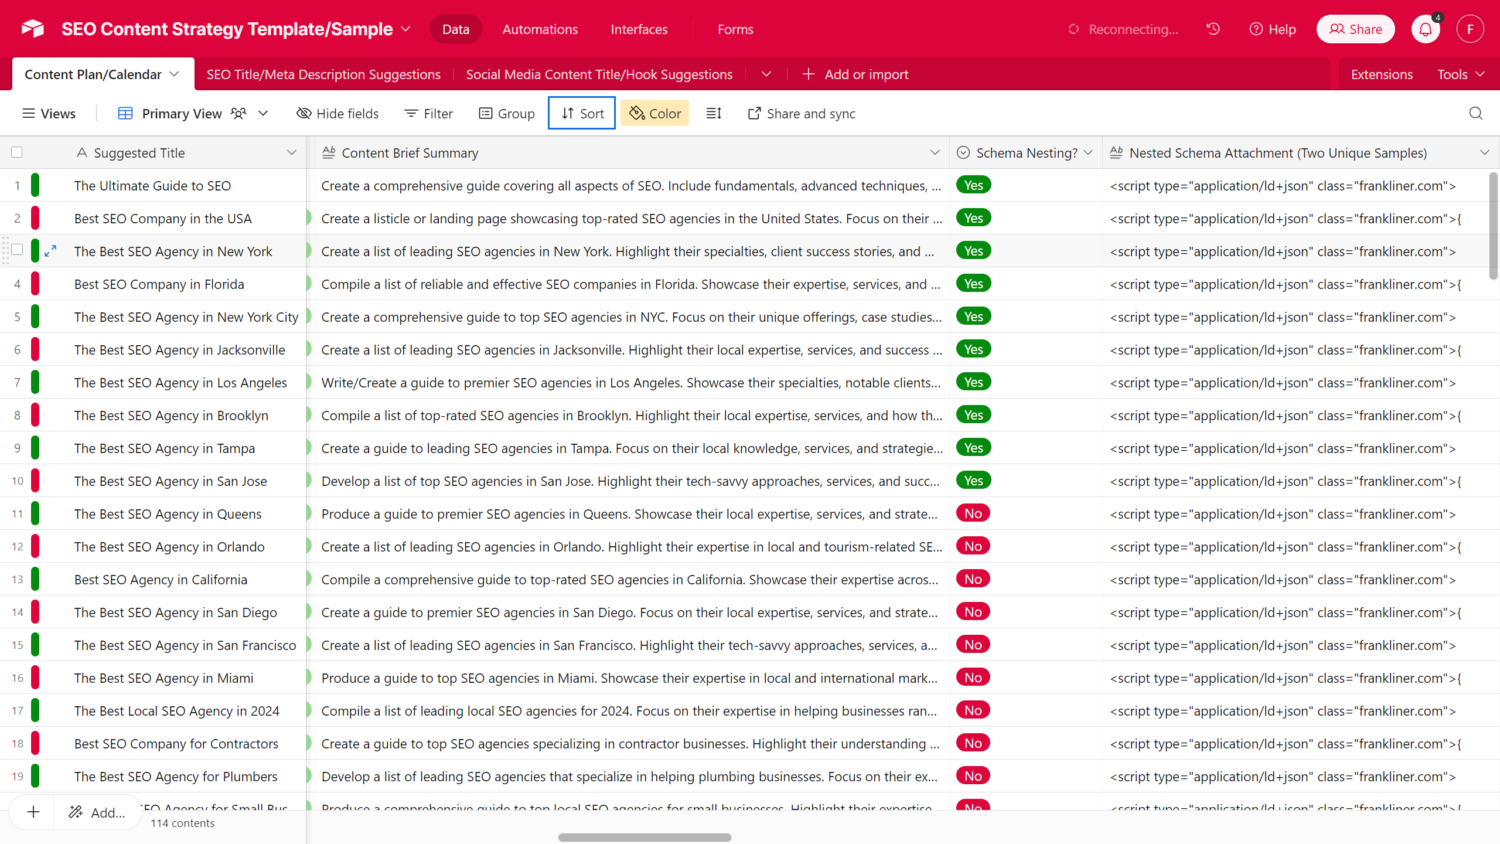Image resolution: width=1500 pixels, height=844 pixels.
Task: Open the user account avatar
Action: click(x=1469, y=29)
